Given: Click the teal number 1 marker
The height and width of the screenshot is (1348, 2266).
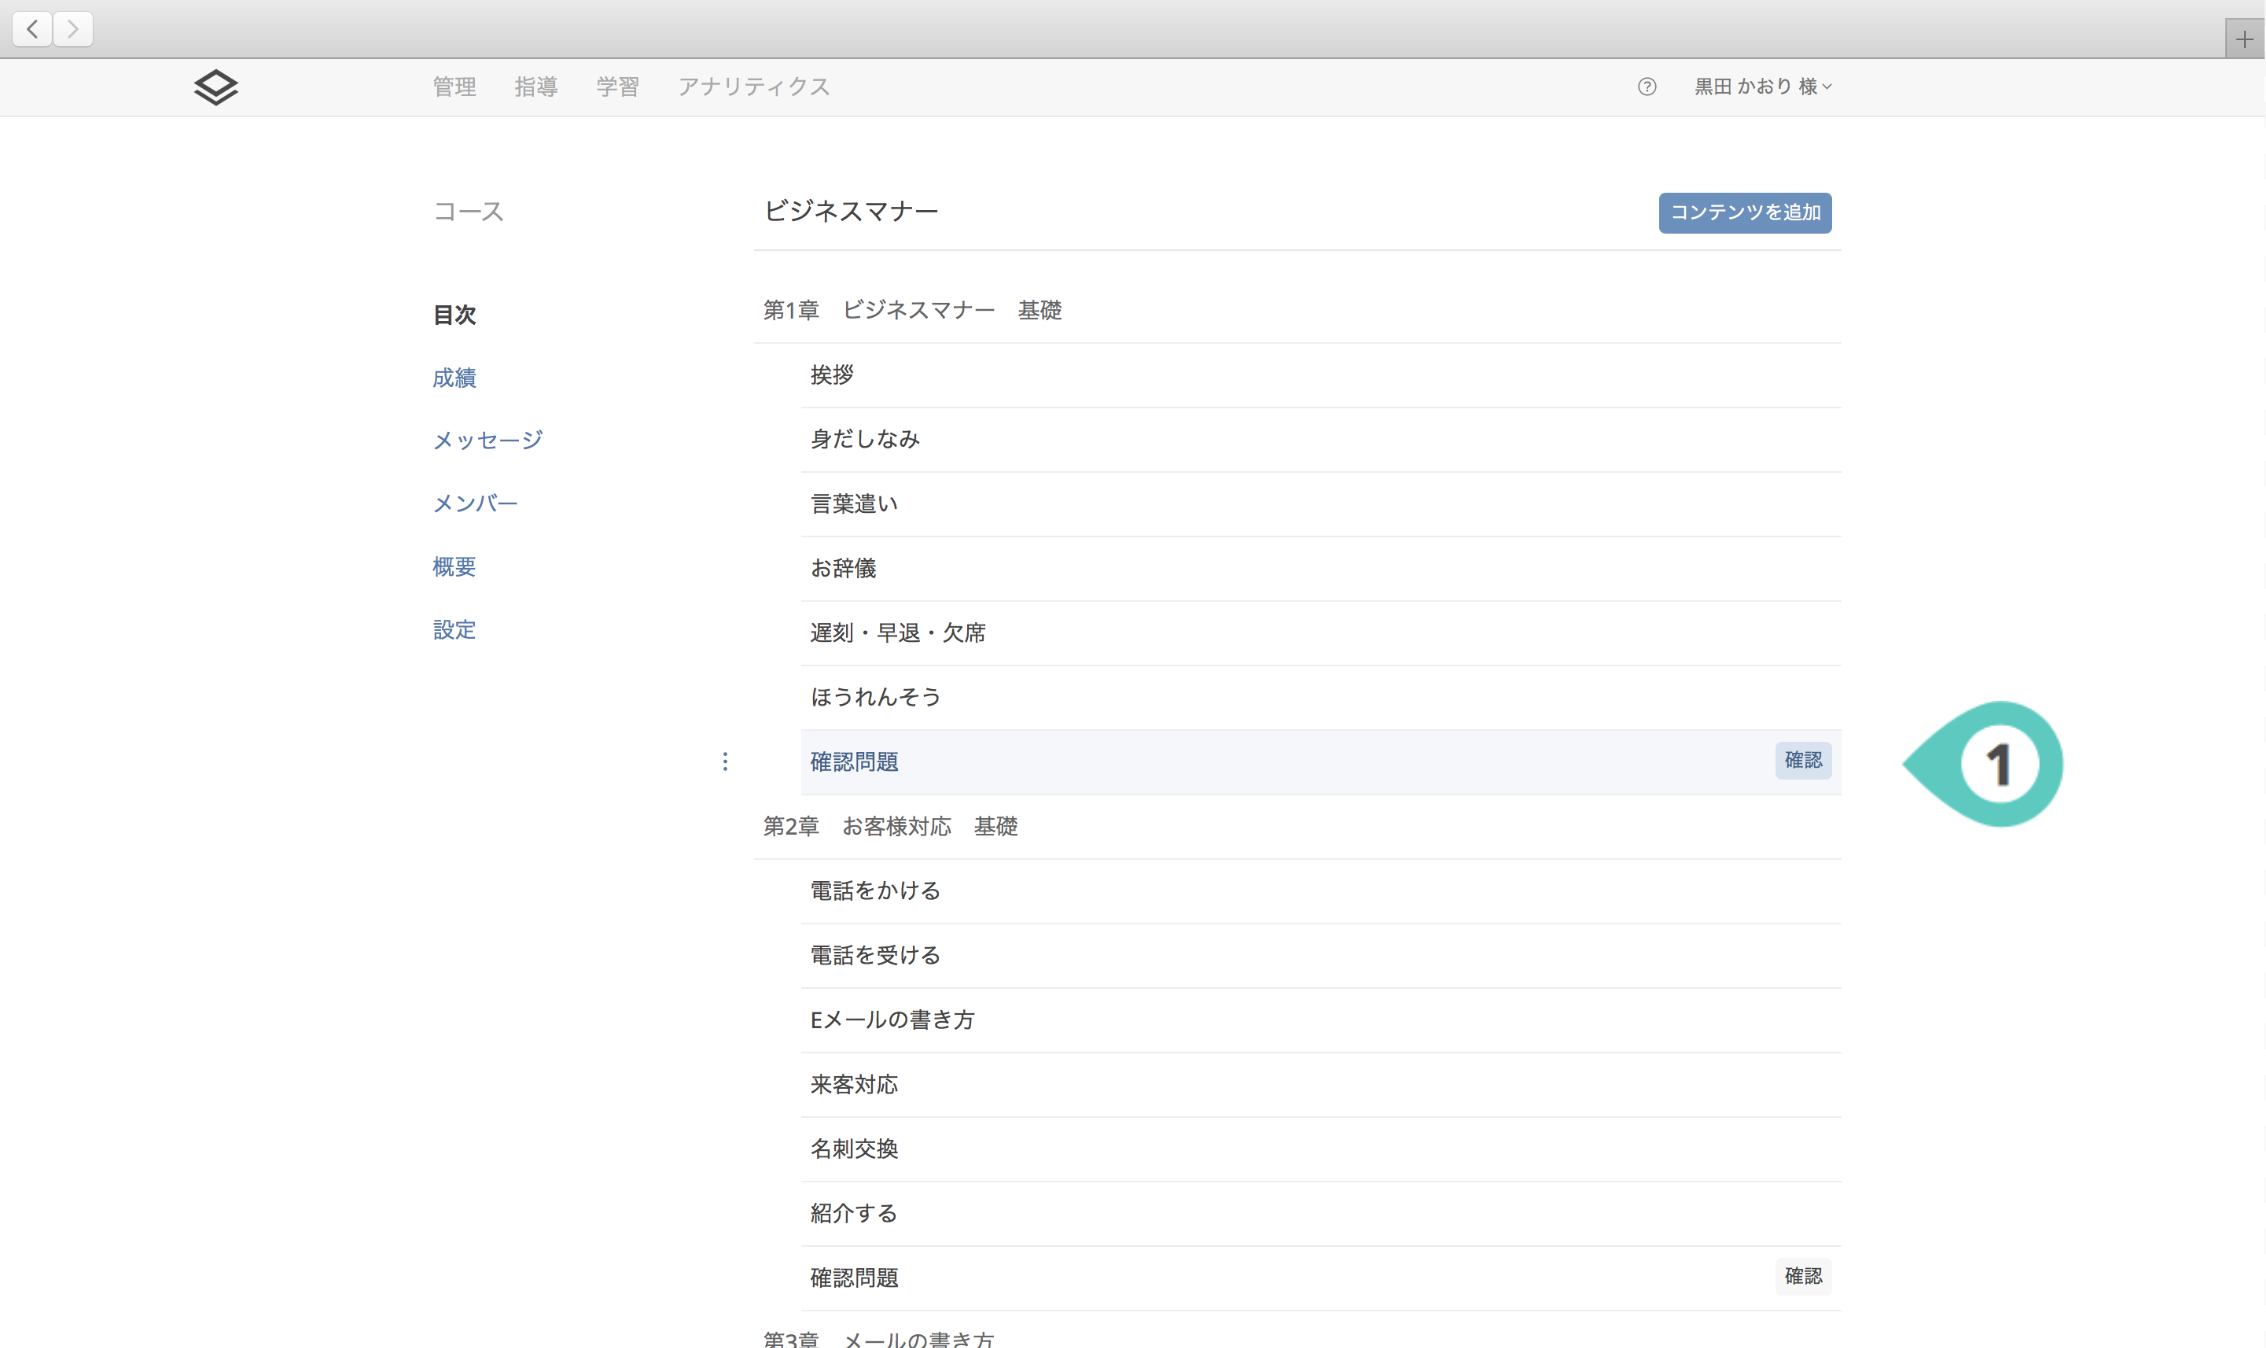Looking at the screenshot, I should pyautogui.click(x=1996, y=764).
